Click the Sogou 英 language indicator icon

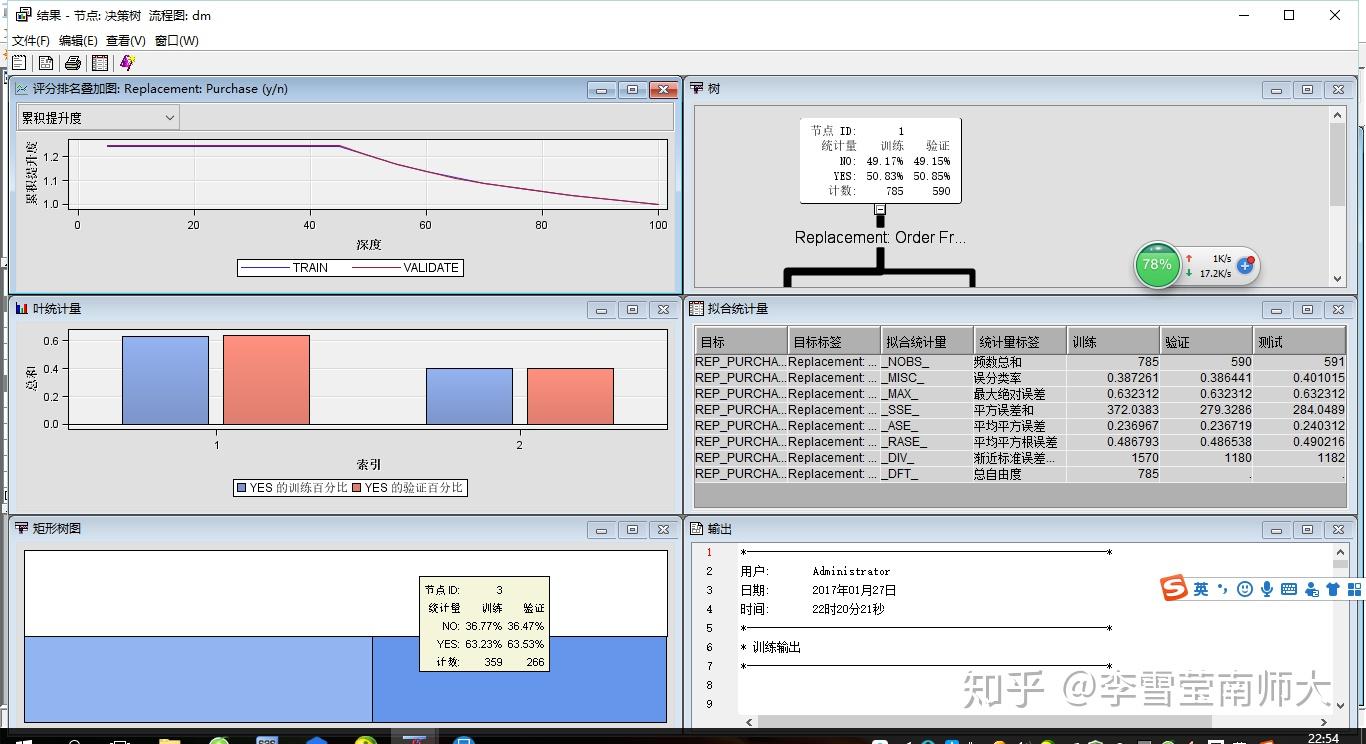(1201, 589)
